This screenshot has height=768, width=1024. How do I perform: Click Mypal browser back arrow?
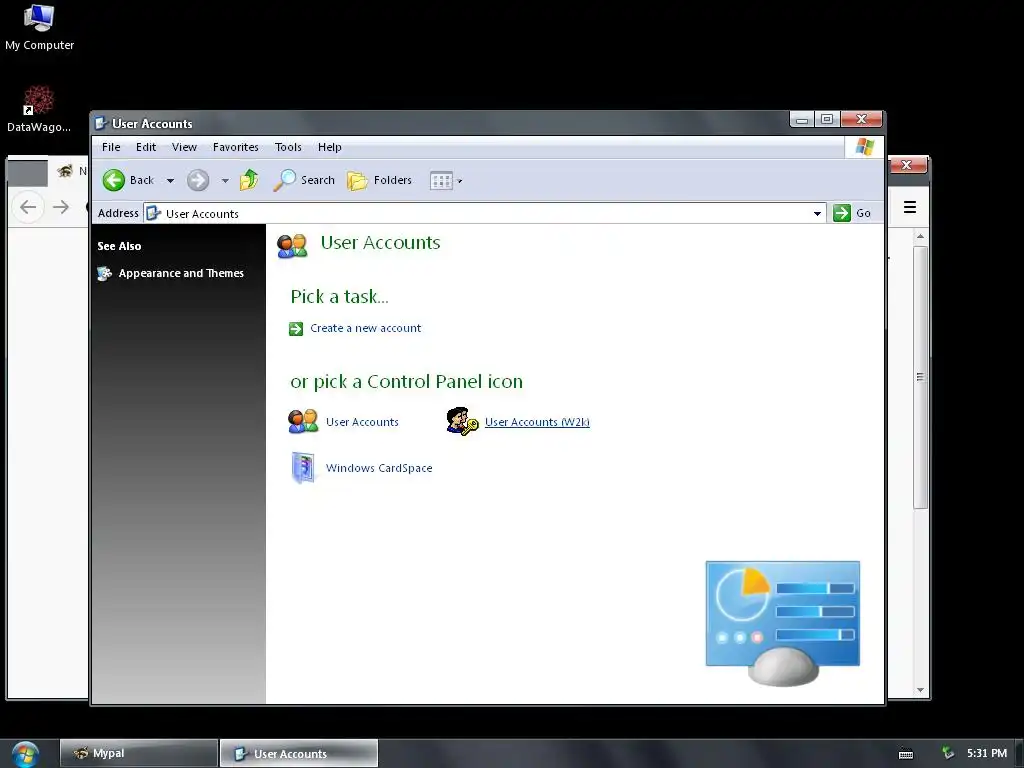[28, 207]
